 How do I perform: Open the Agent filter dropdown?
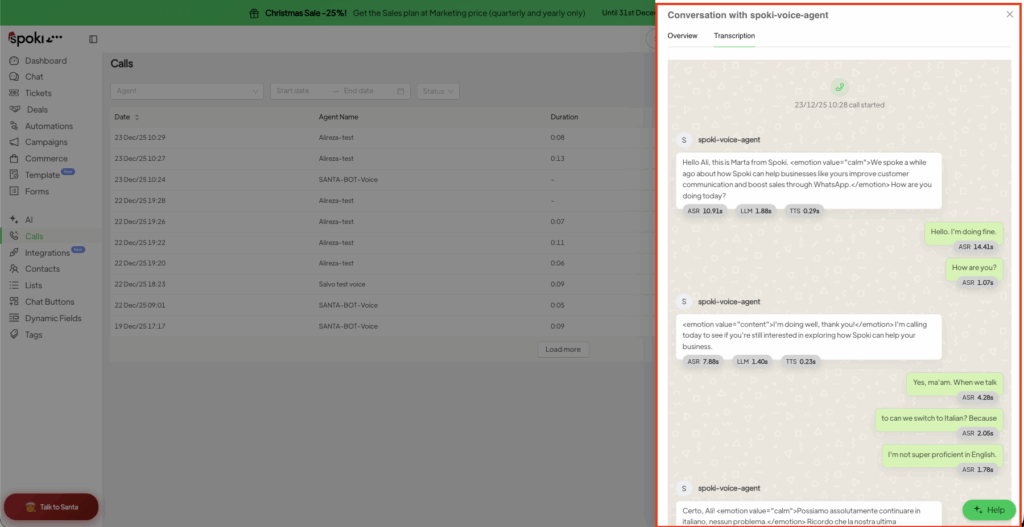[x=186, y=91]
